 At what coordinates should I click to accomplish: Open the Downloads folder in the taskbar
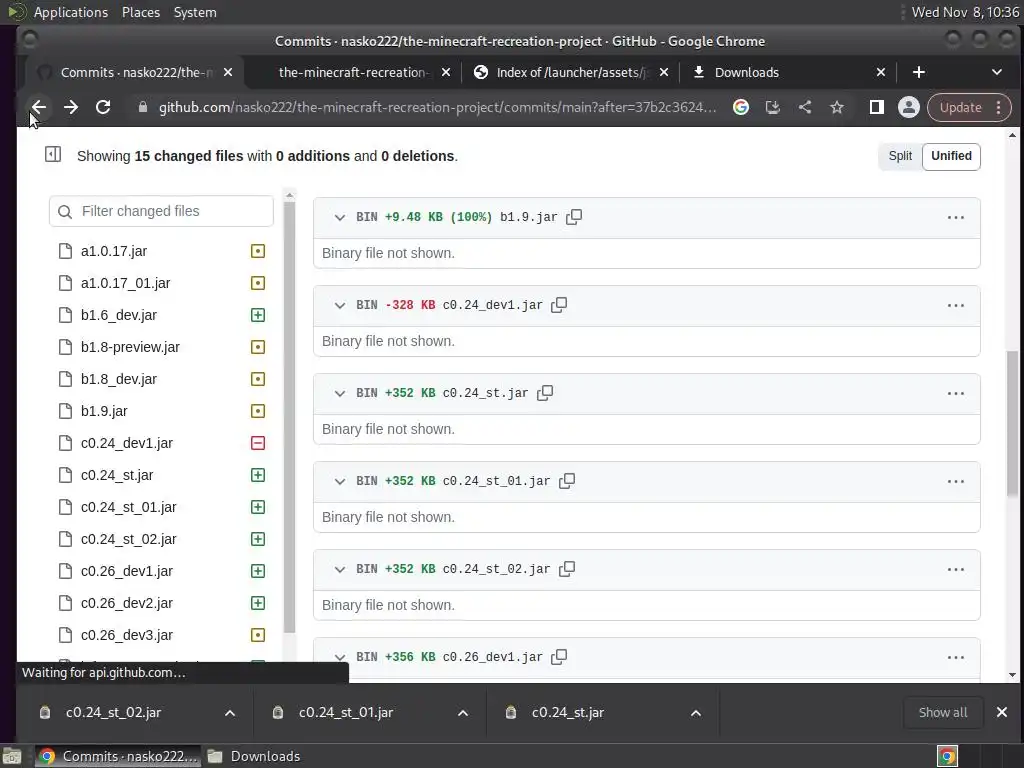coord(255,756)
